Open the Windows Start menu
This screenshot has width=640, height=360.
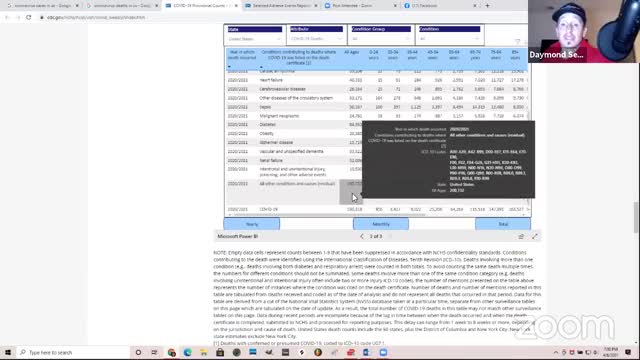click(x=8, y=352)
